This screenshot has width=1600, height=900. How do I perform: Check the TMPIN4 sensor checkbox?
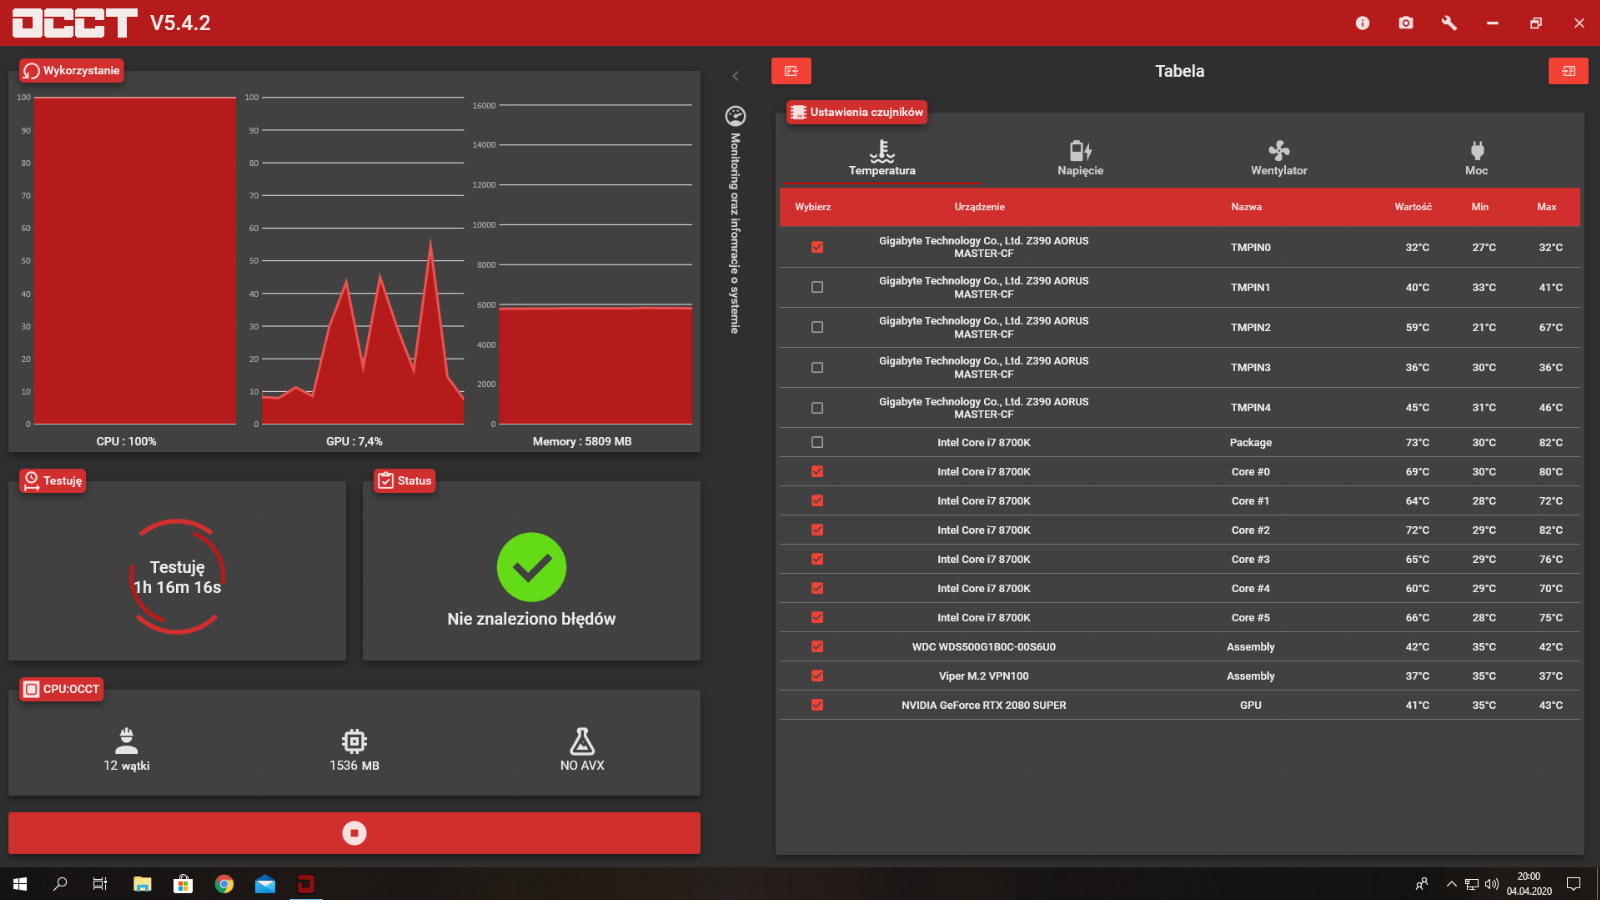tap(817, 408)
